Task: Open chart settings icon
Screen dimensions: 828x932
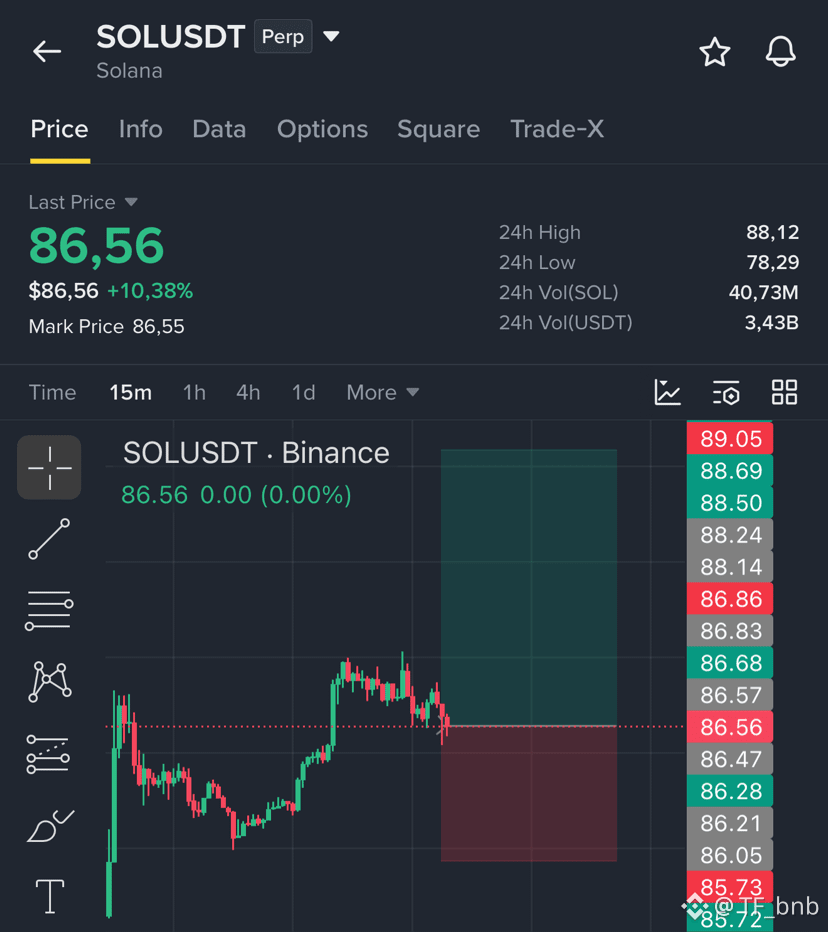Action: pos(726,392)
